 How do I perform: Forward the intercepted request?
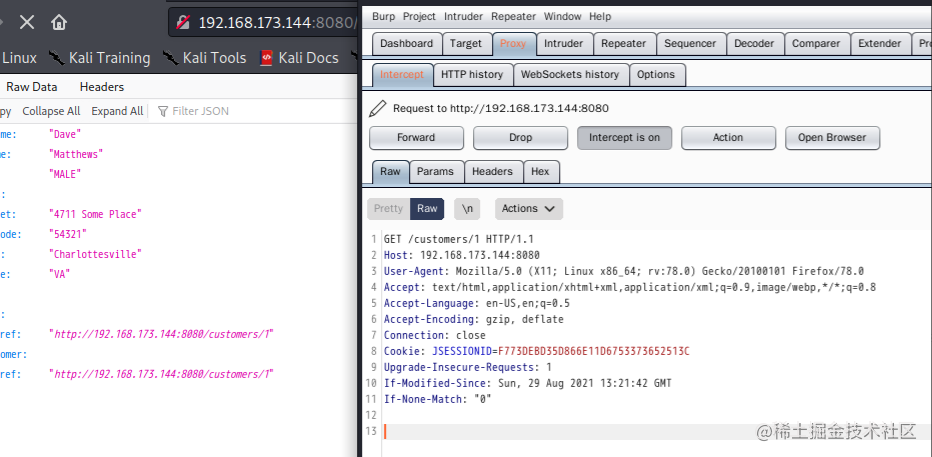[x=416, y=137]
